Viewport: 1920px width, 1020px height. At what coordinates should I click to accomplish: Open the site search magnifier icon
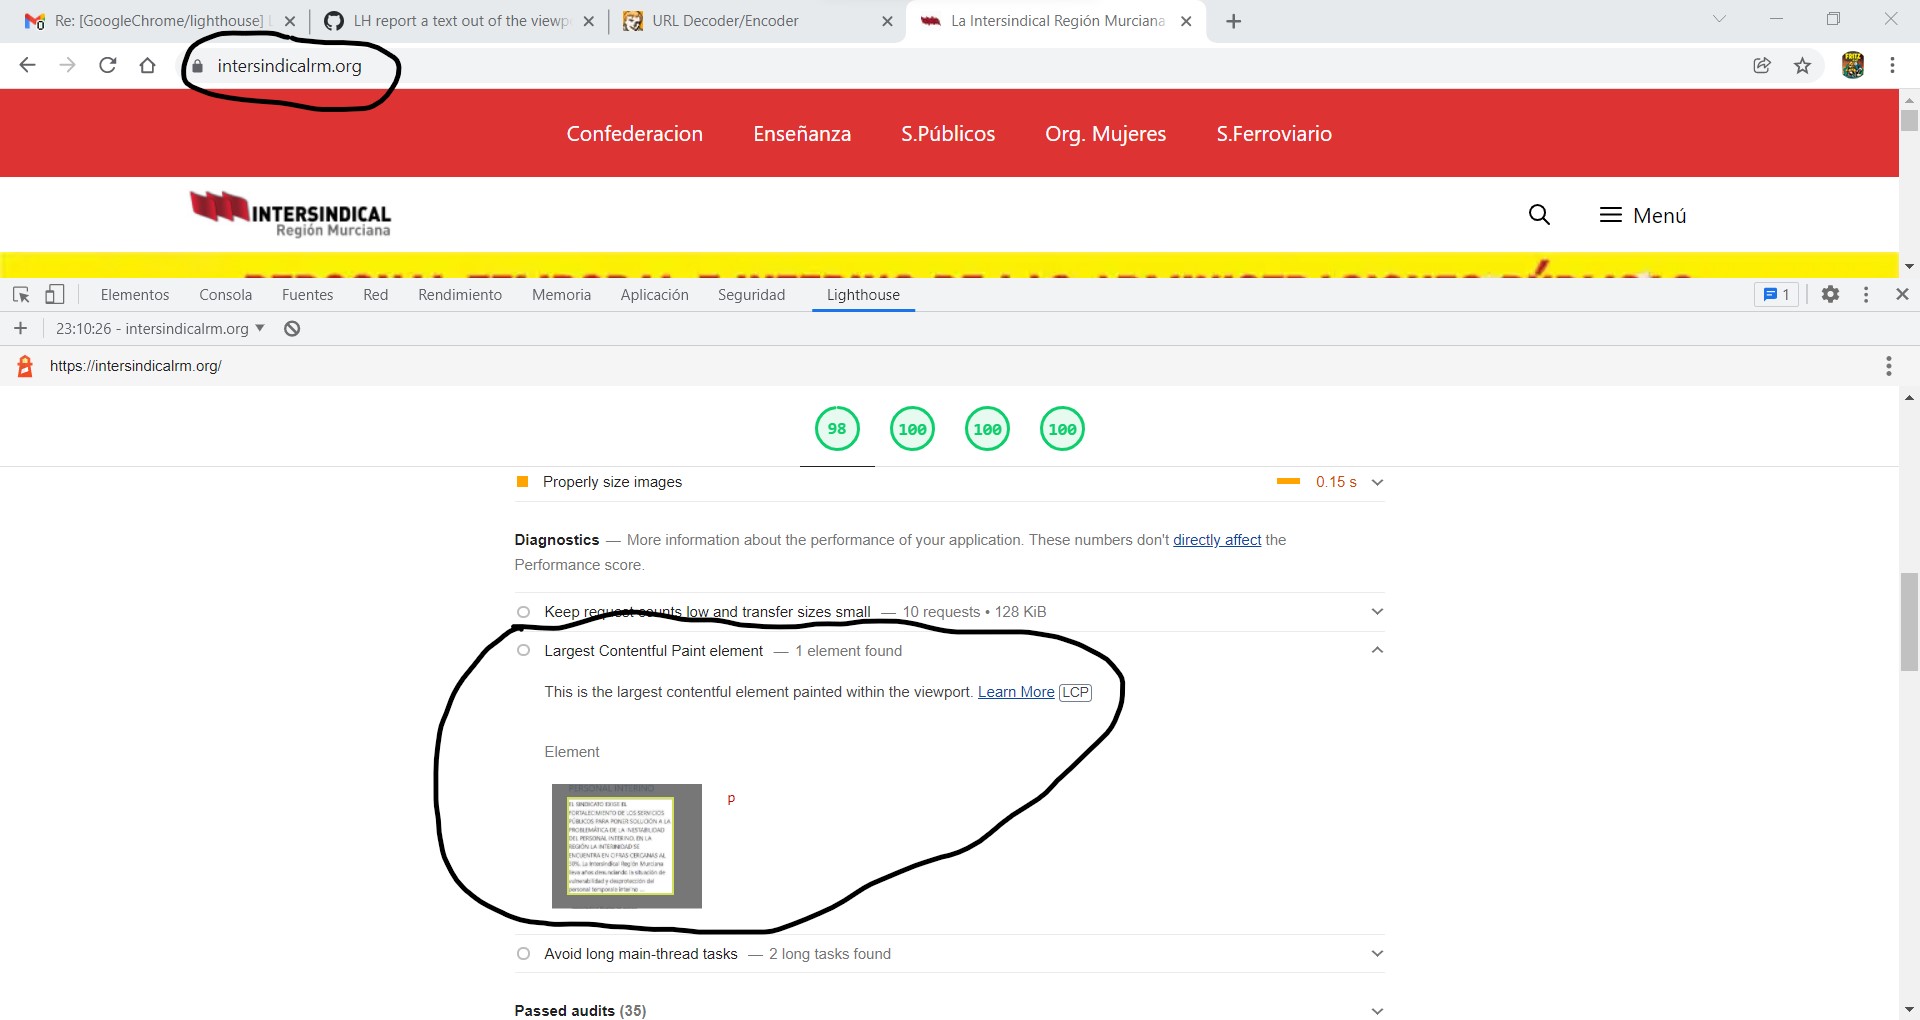click(x=1539, y=214)
